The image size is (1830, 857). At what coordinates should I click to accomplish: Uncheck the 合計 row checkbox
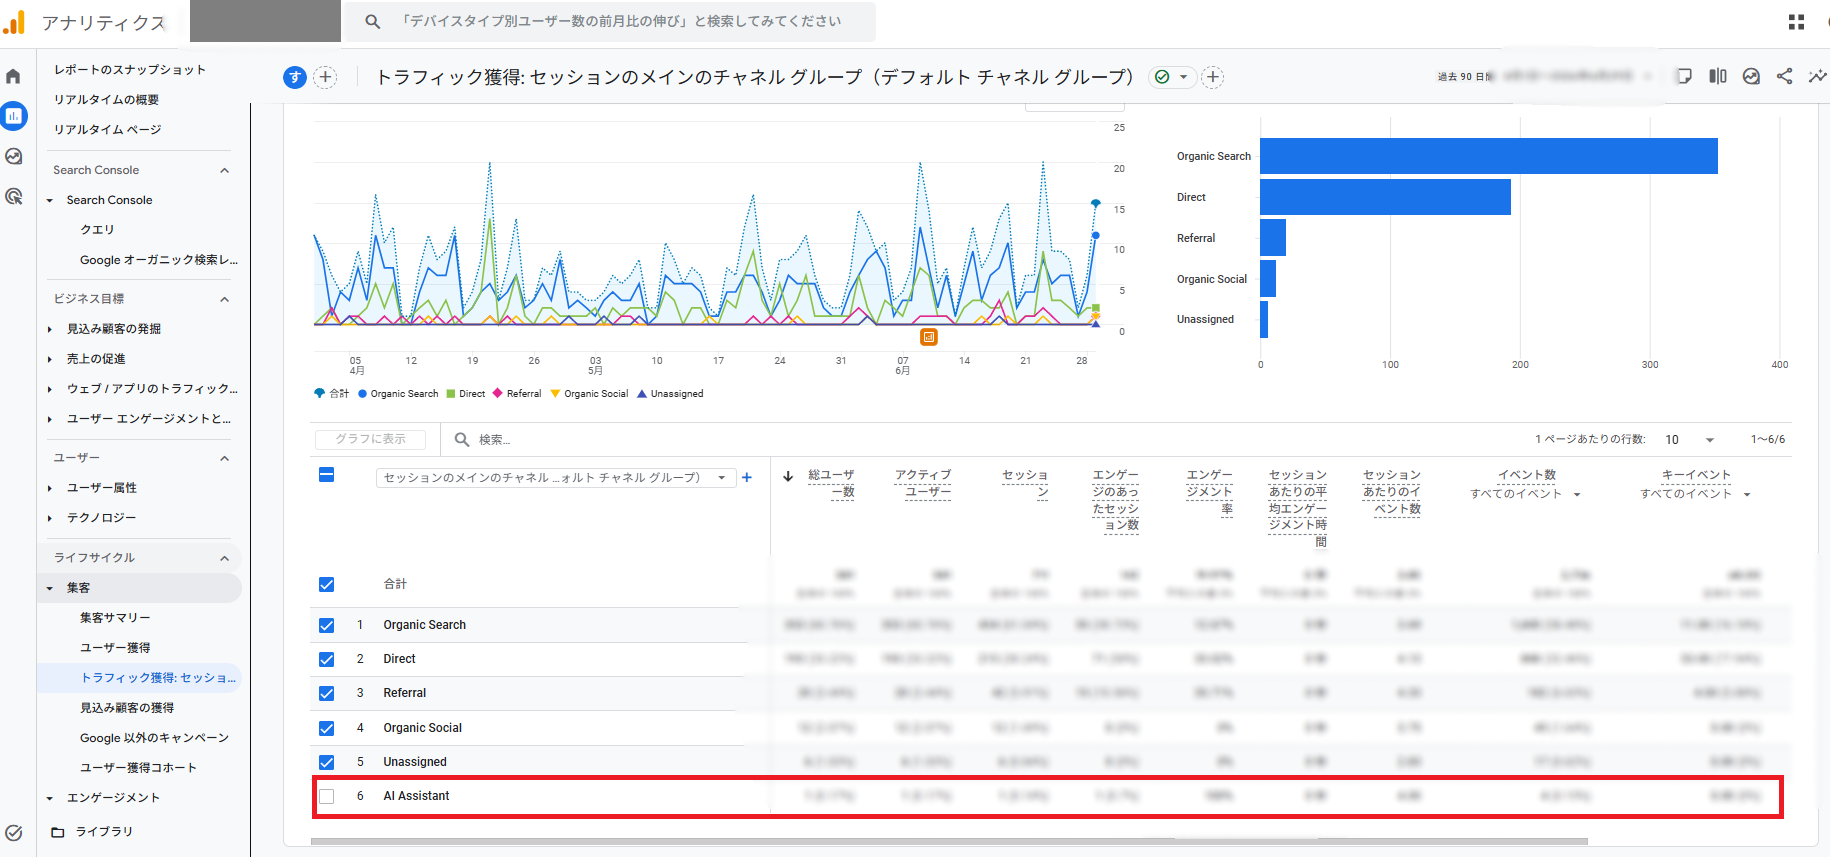click(x=326, y=584)
